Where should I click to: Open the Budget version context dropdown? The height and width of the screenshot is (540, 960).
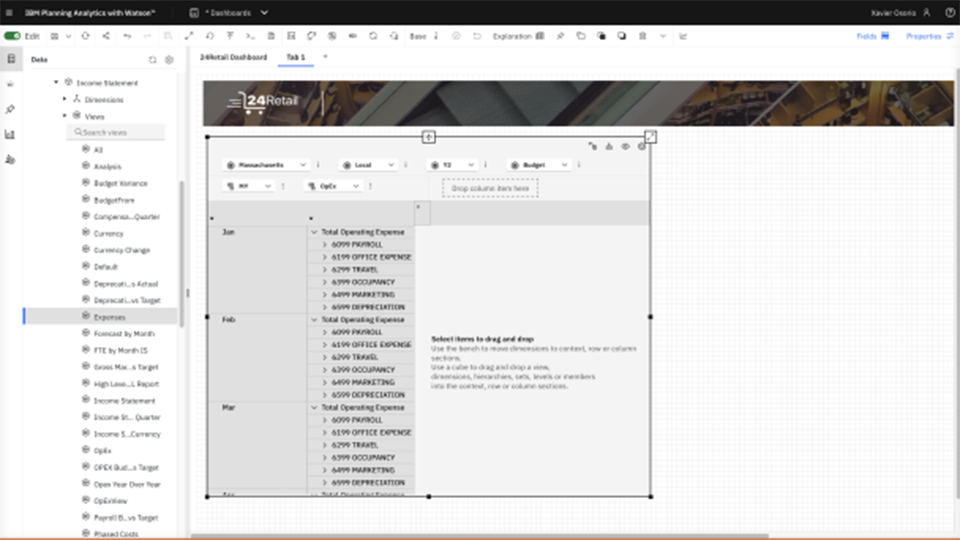(x=539, y=165)
